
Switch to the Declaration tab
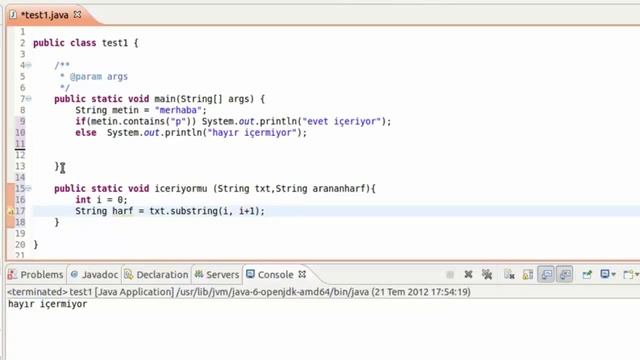pos(157,275)
